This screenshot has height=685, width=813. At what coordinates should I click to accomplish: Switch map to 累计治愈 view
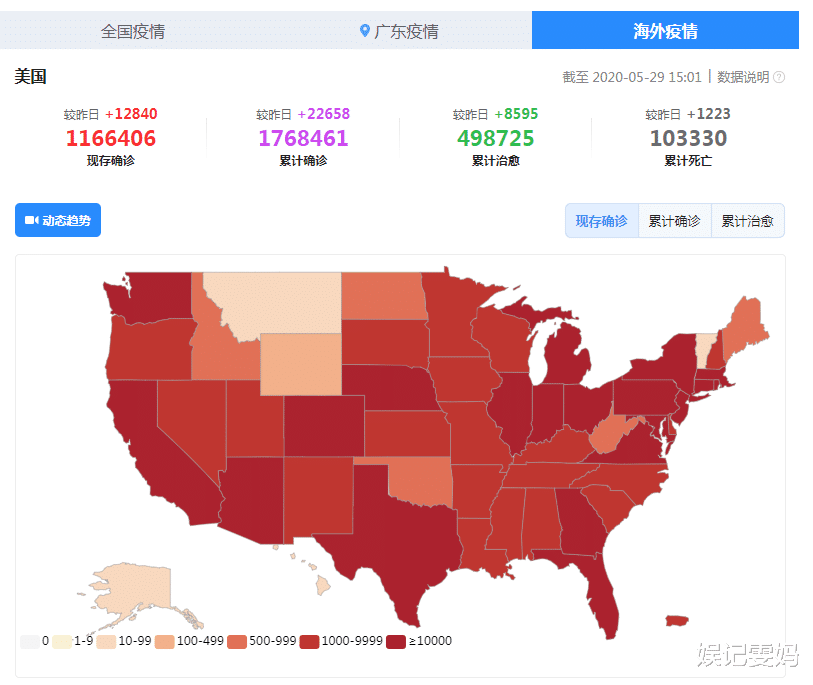pyautogui.click(x=747, y=221)
